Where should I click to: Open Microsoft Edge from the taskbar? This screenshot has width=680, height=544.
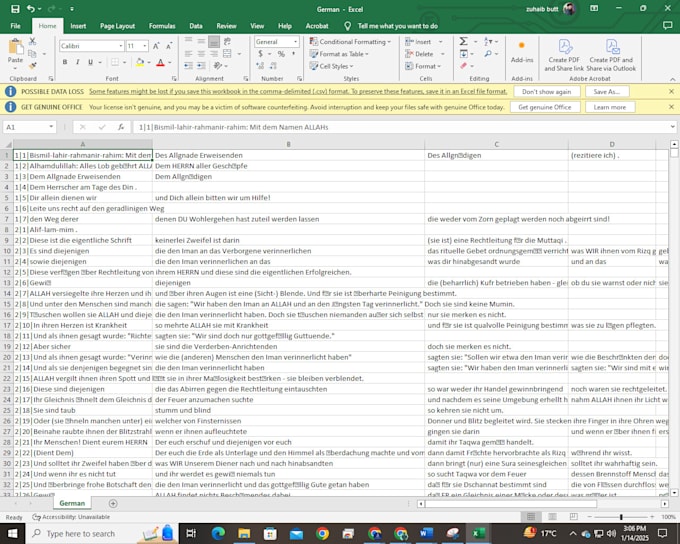pos(218,533)
